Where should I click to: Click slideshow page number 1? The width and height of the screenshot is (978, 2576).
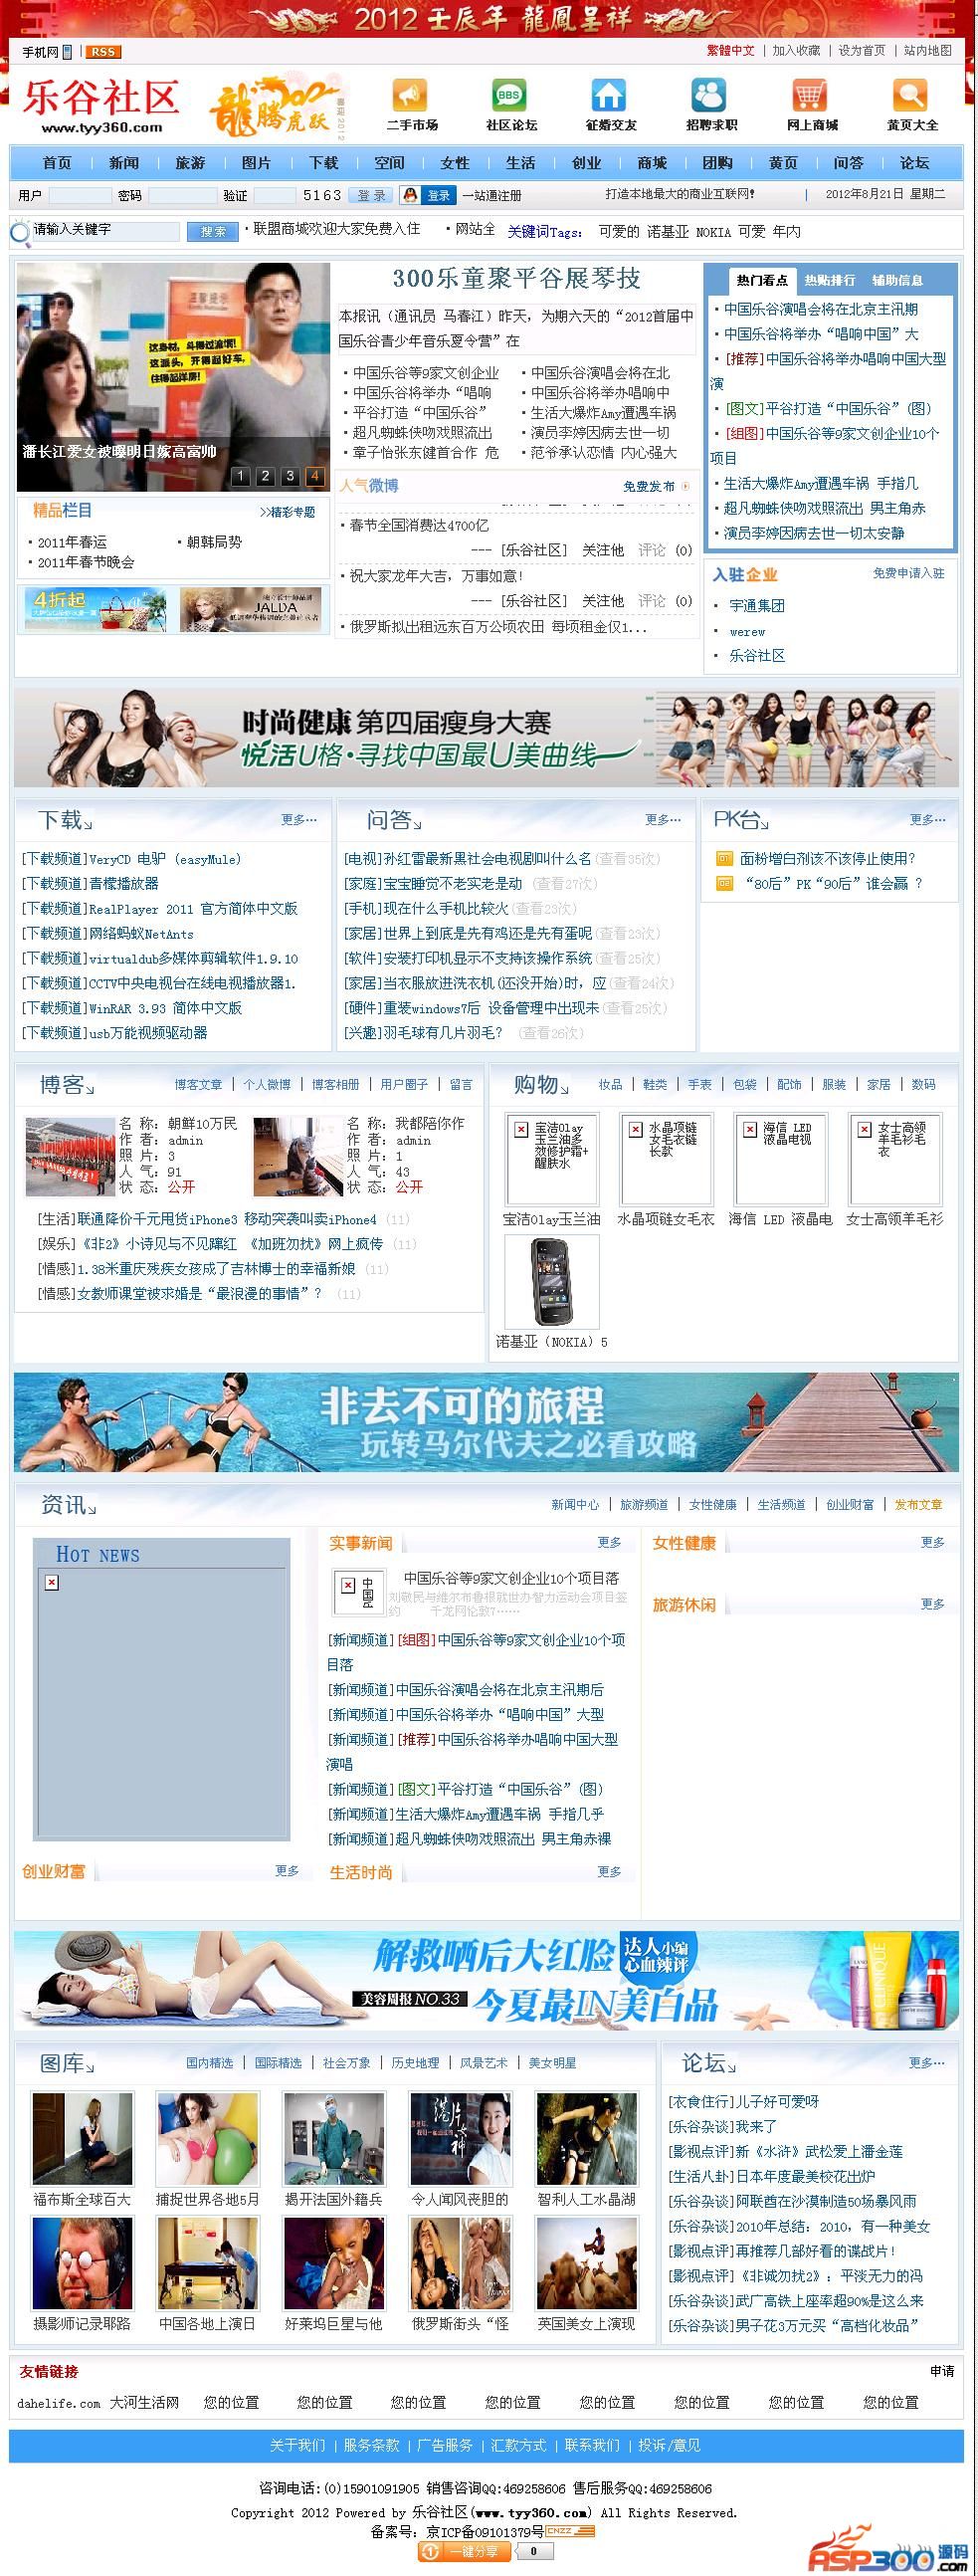pos(240,476)
